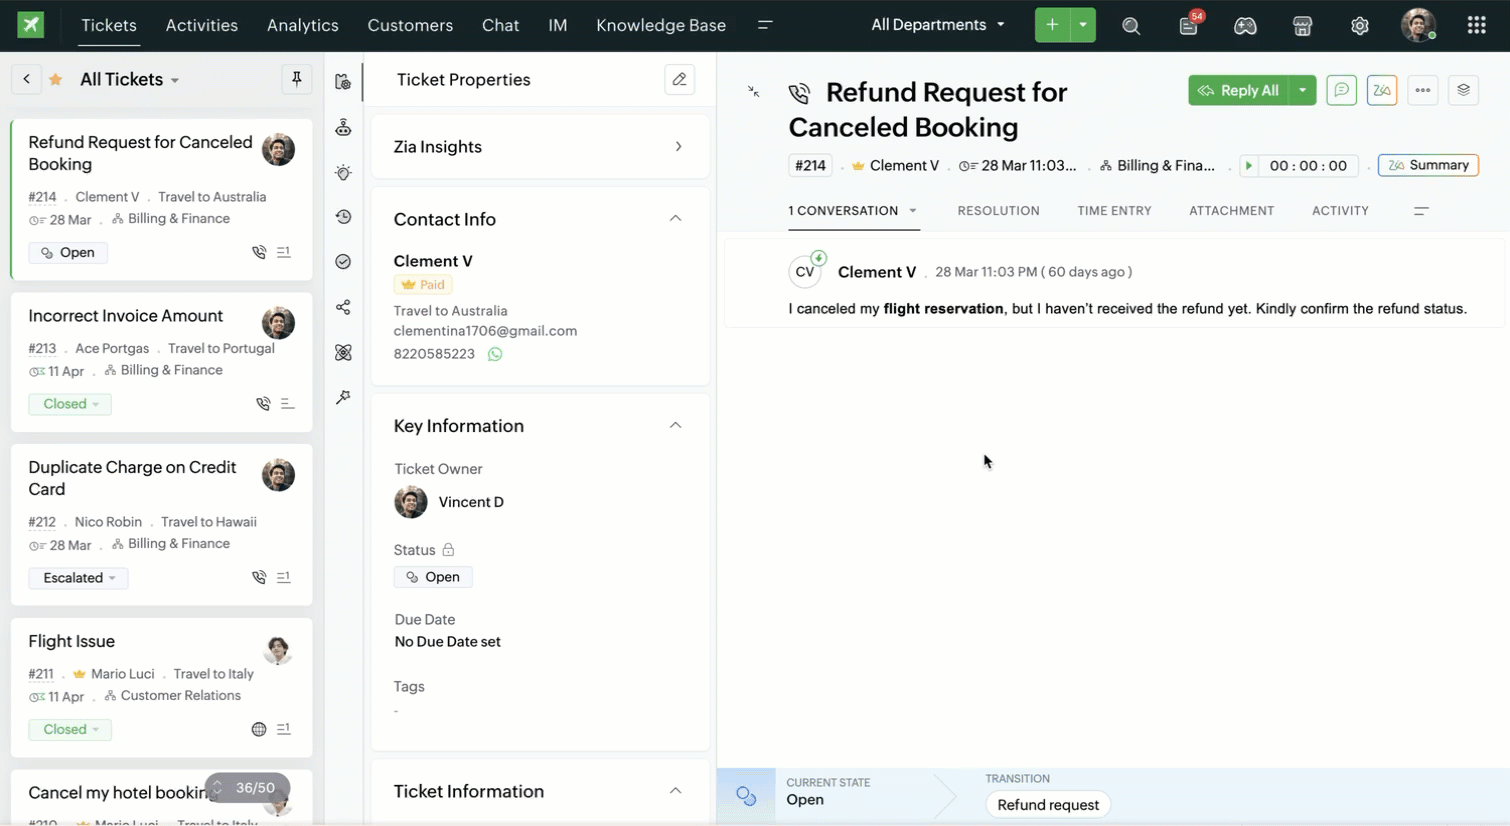Open the user profile avatar
Viewport: 1510px width, 826px height.
1418,25
